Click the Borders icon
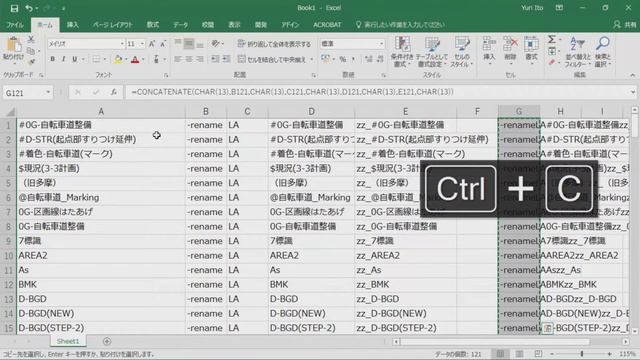 coord(96,60)
